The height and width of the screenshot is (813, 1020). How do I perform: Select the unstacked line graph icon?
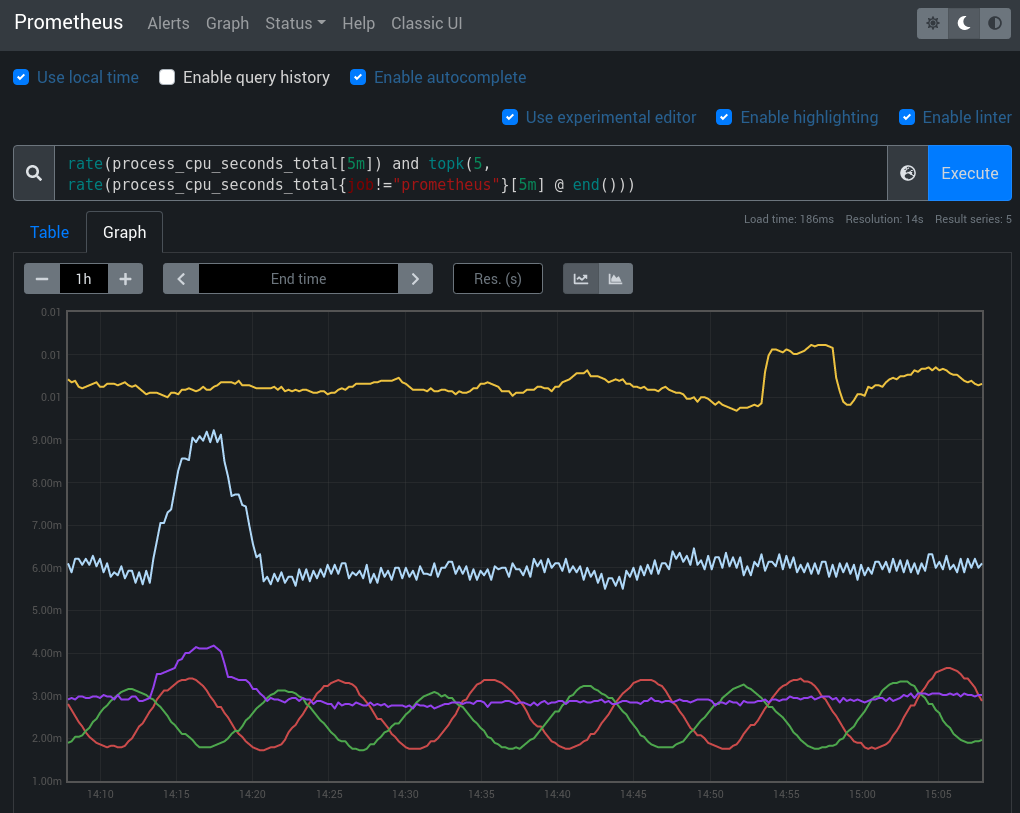click(581, 278)
